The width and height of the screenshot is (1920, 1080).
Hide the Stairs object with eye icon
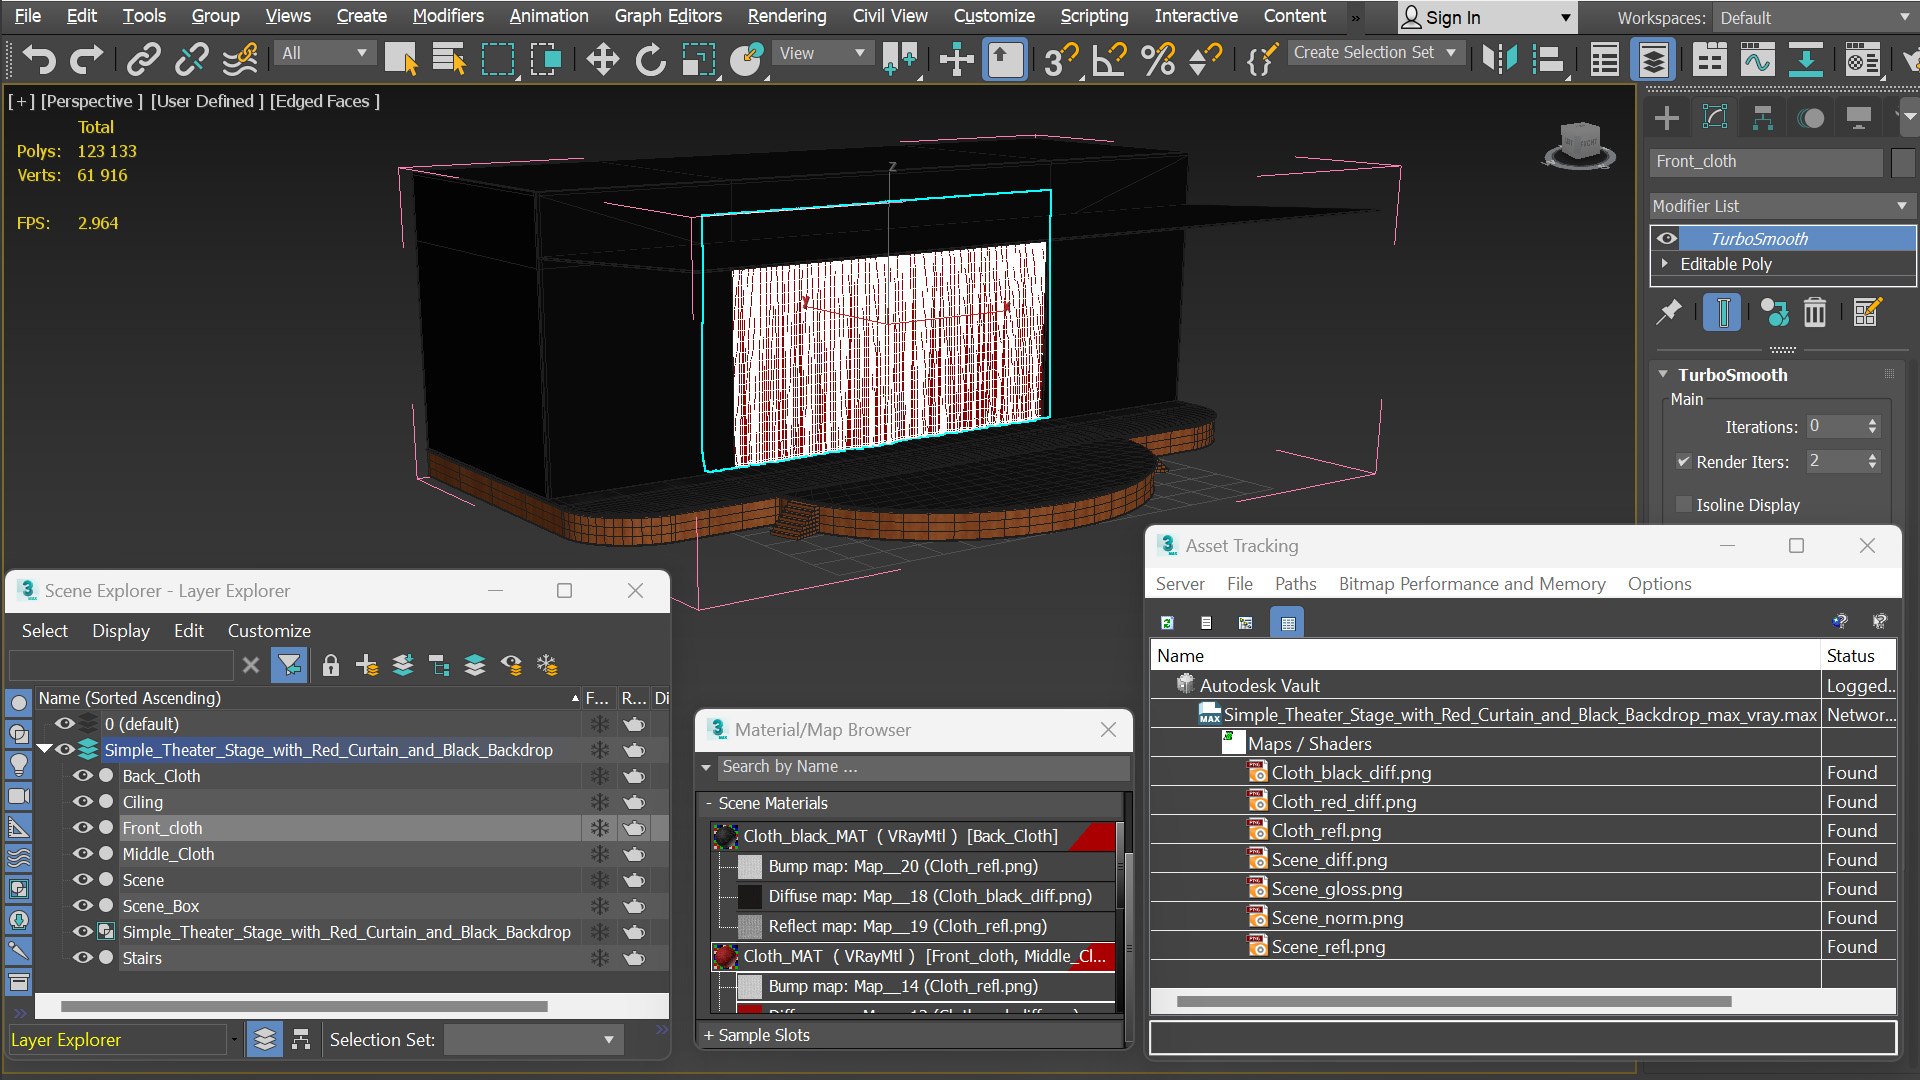tap(83, 958)
